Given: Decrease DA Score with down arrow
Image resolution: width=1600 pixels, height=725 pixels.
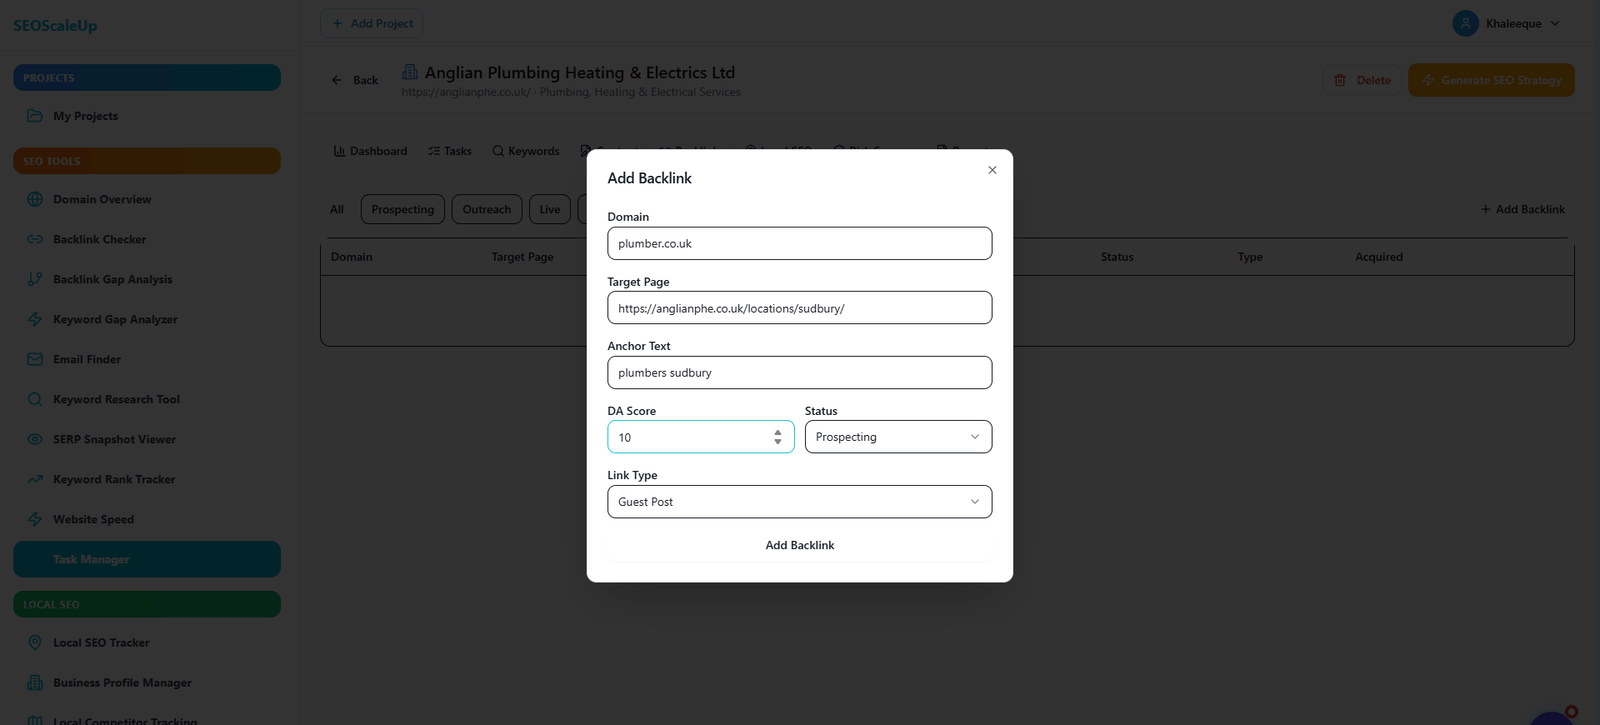Looking at the screenshot, I should (x=777, y=442).
